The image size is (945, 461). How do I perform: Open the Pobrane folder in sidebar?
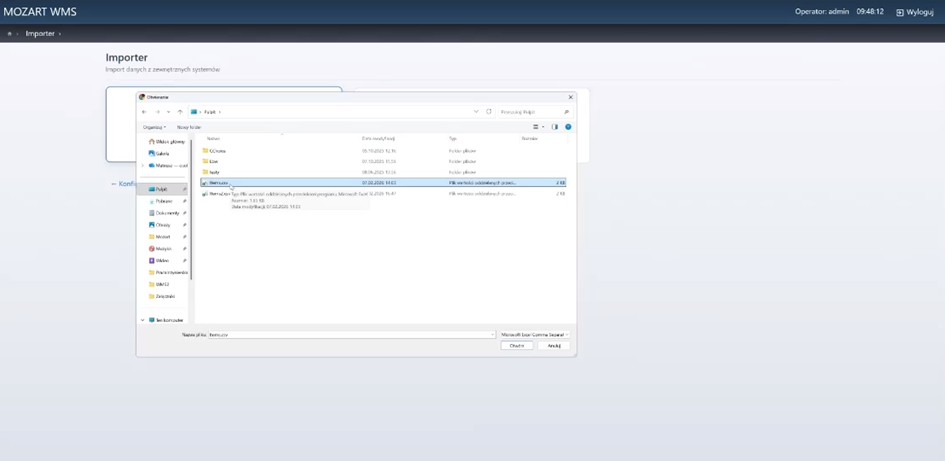click(163, 201)
